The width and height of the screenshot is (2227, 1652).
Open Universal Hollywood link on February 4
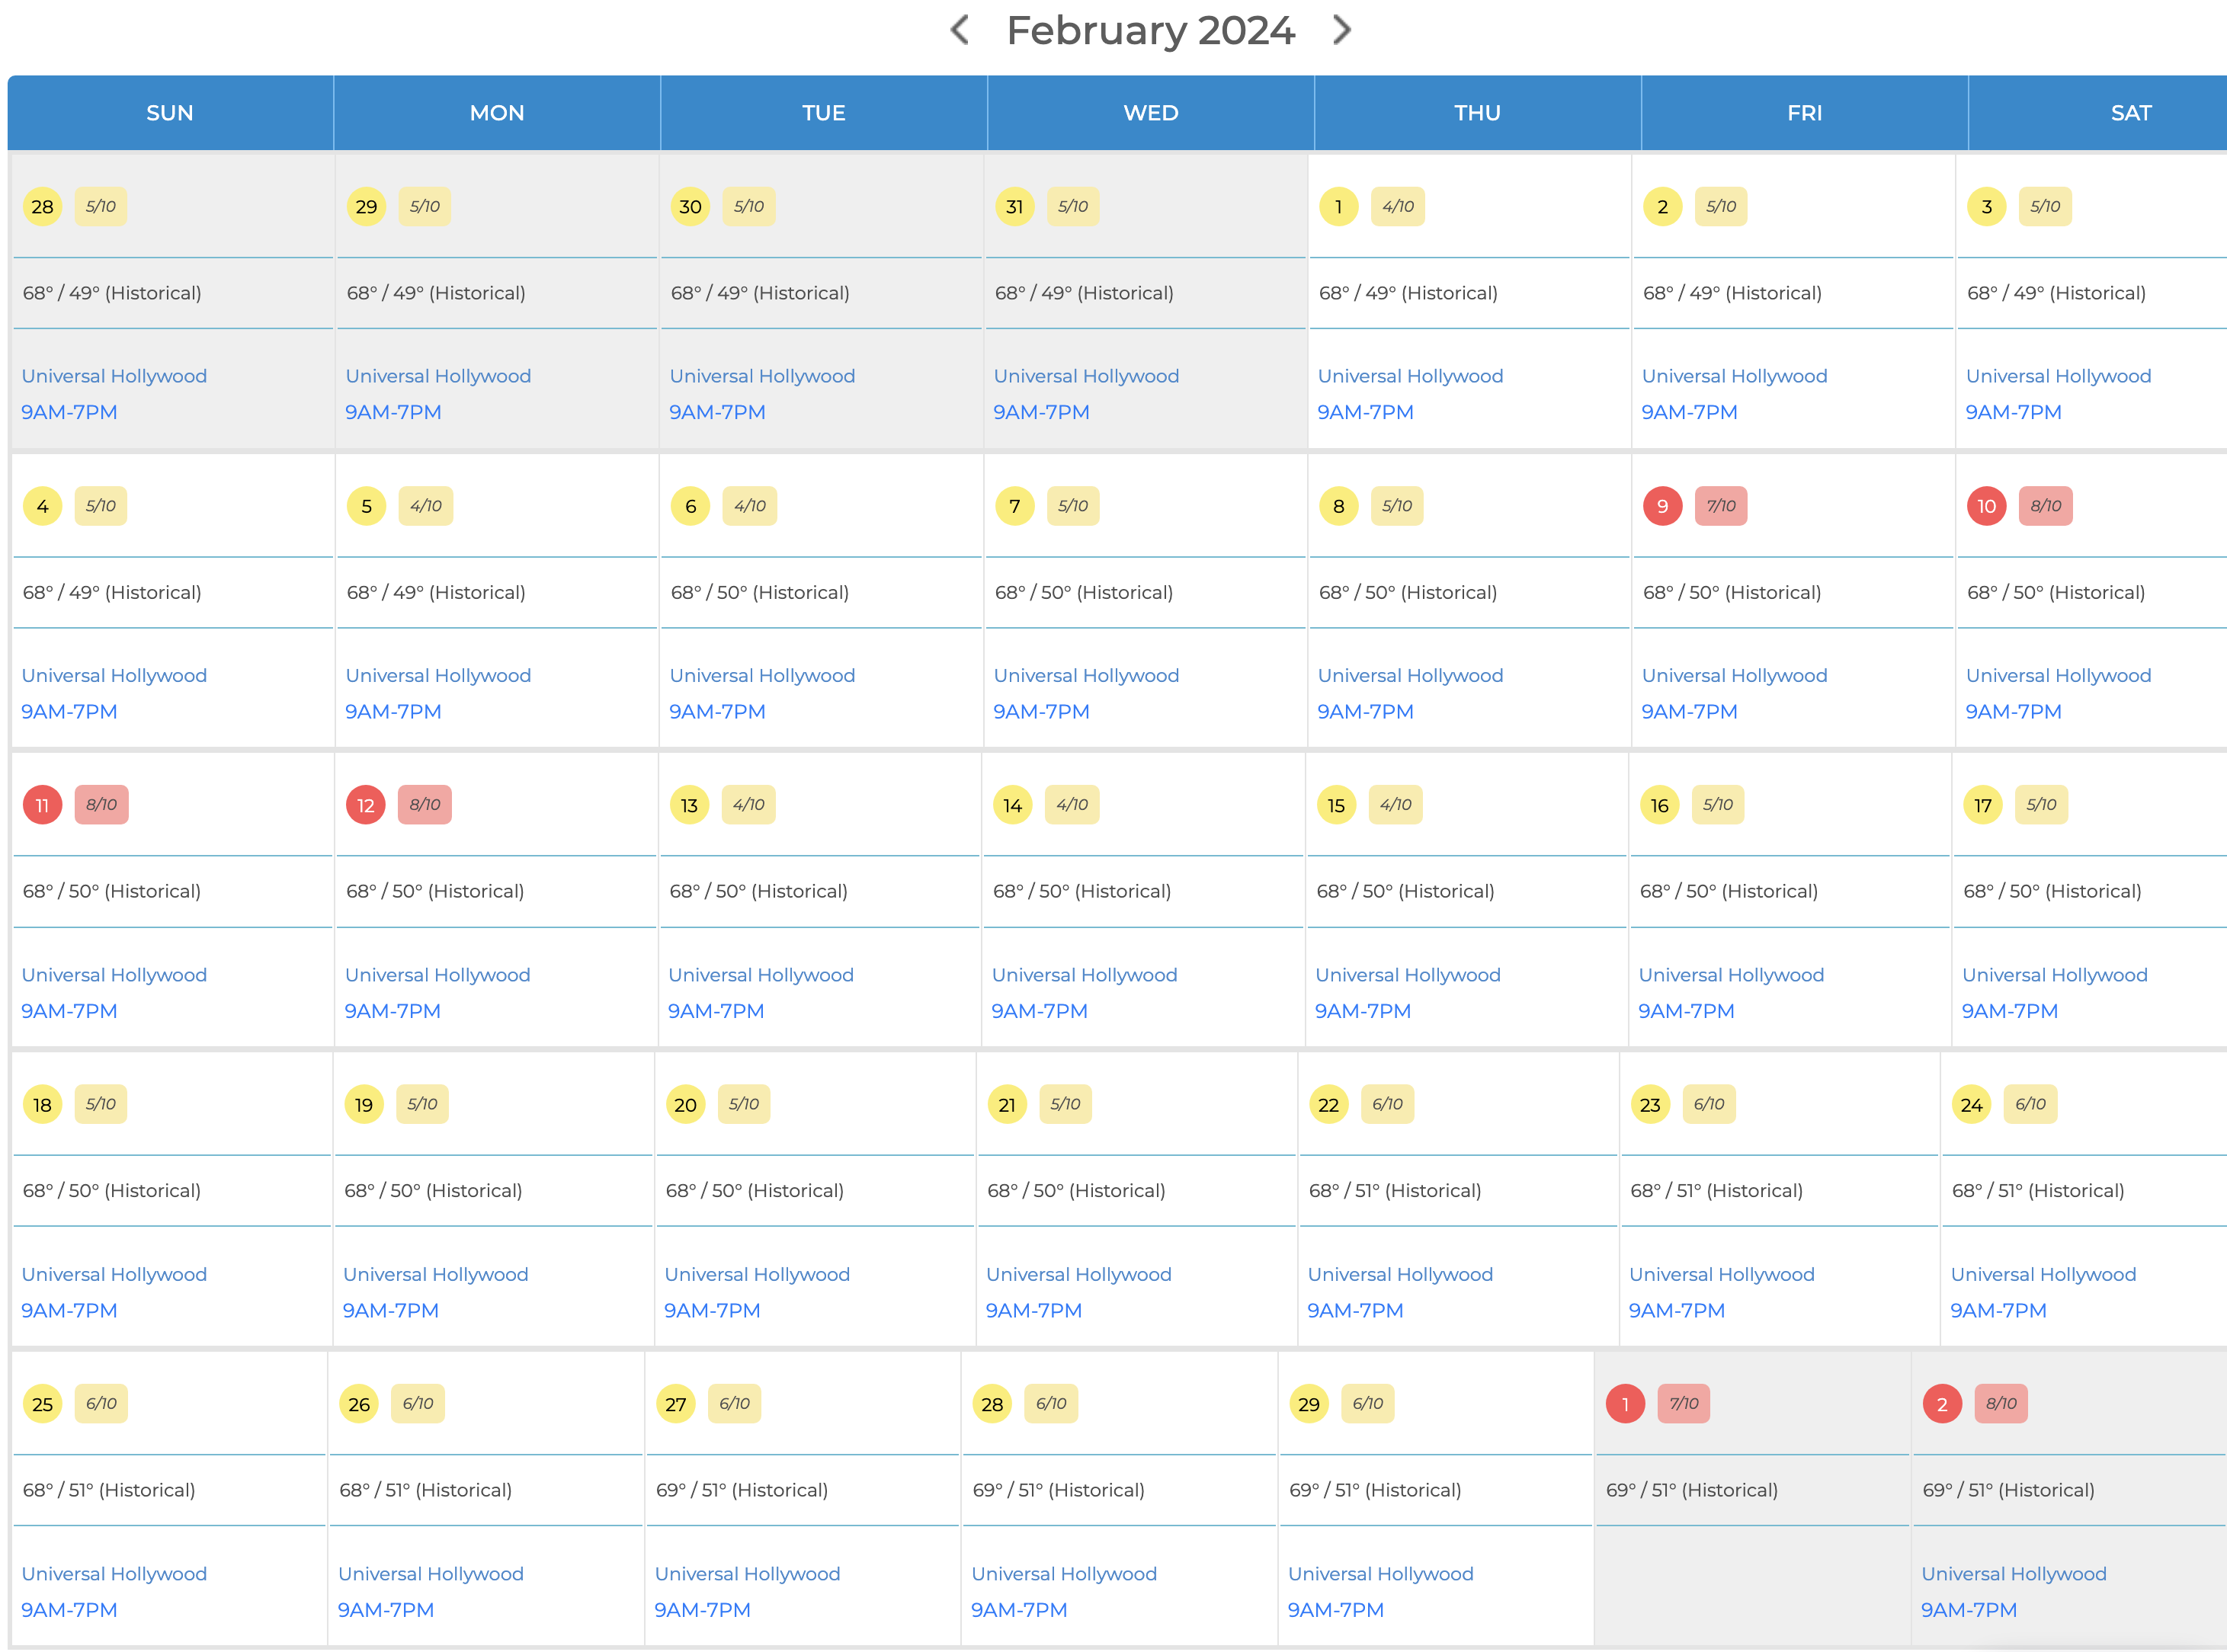pos(114,675)
